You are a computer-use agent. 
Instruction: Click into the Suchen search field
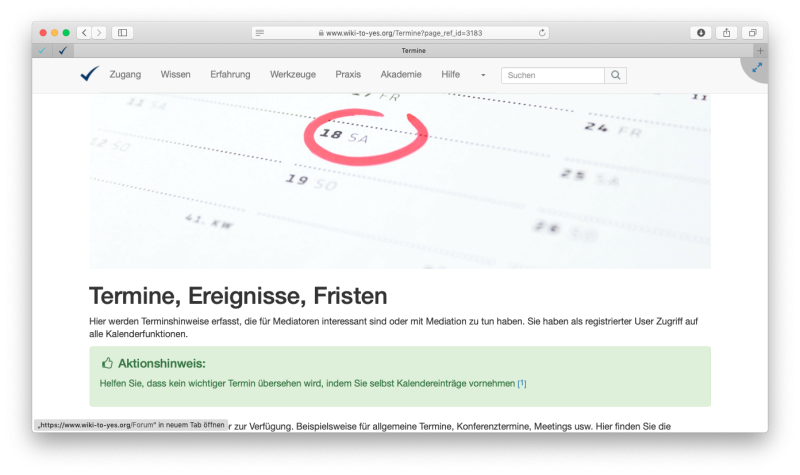tap(553, 75)
